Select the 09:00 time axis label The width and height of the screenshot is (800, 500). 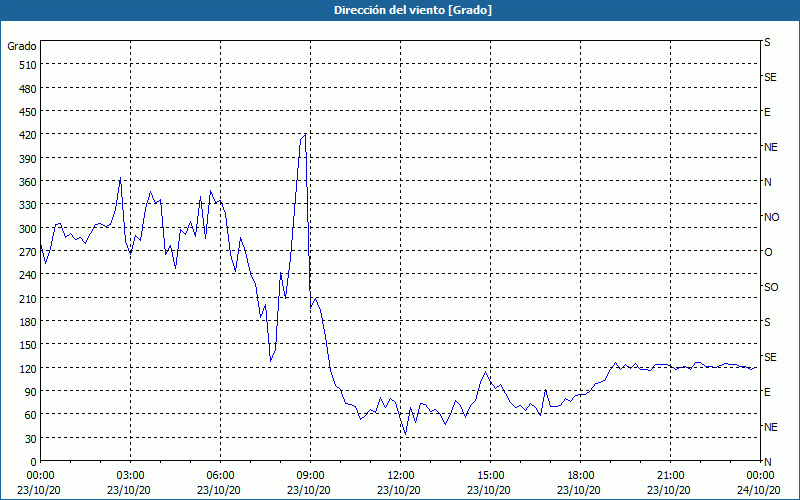click(x=310, y=476)
